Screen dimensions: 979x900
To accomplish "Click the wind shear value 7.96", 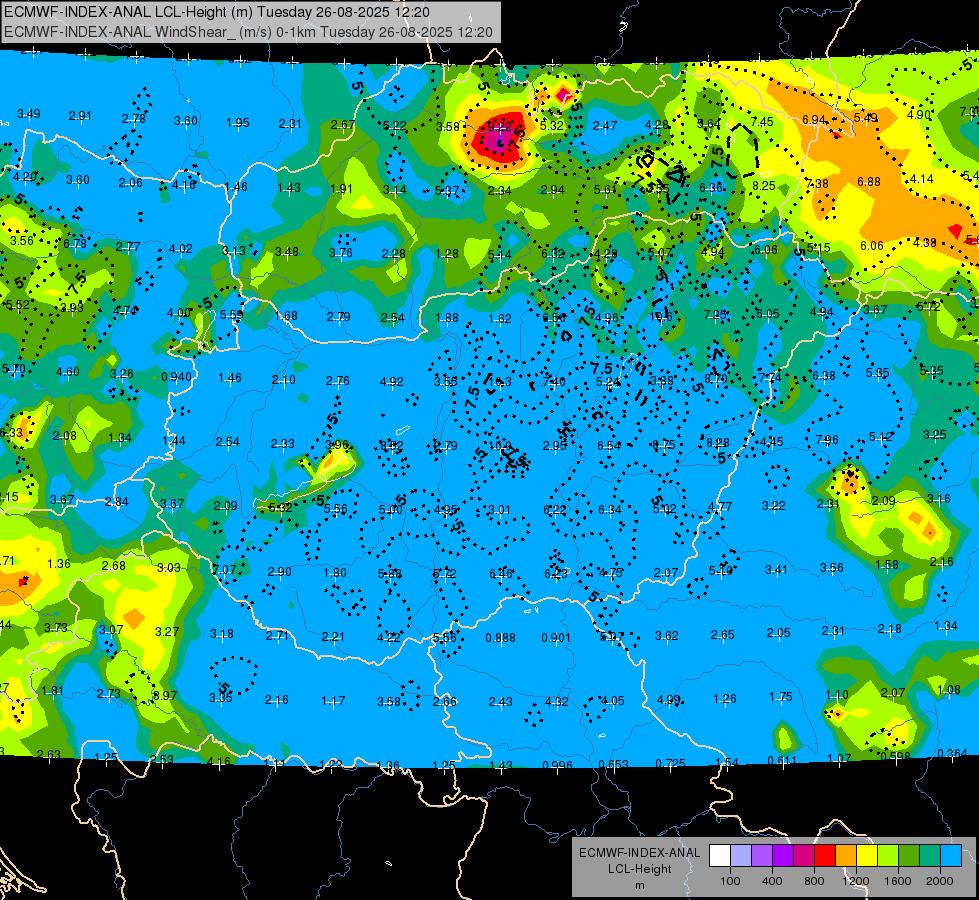I will point(827,440).
